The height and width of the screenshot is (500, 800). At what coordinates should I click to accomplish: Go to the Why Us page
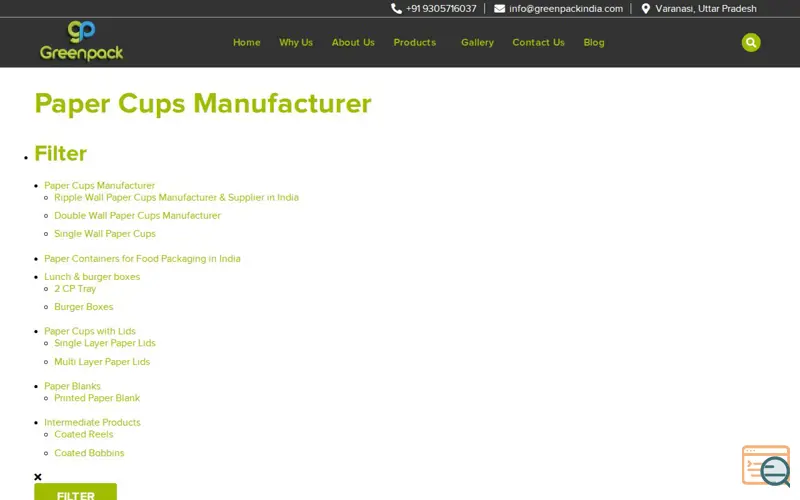point(296,42)
